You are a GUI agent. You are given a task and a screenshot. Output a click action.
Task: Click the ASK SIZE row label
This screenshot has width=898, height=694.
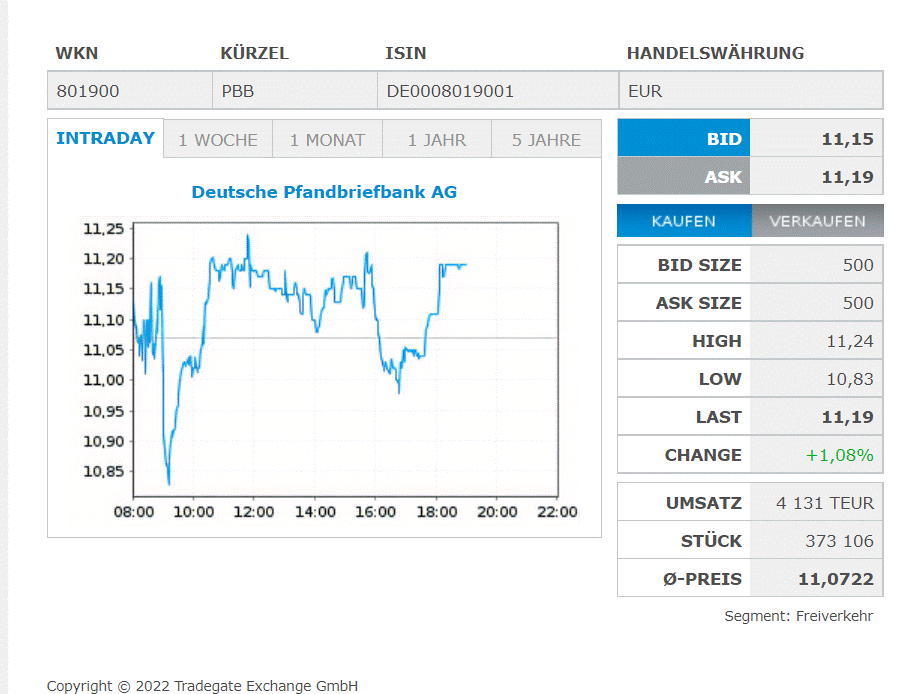pyautogui.click(x=698, y=303)
